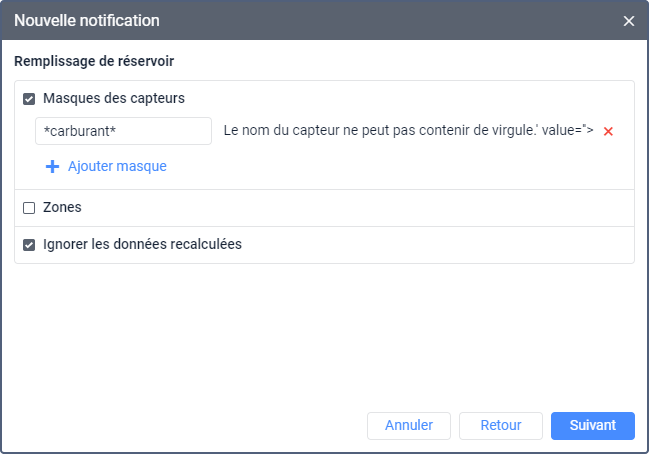Viewport: 649px width, 454px height.
Task: Close the Nouvelle notification dialog
Action: pyautogui.click(x=629, y=21)
